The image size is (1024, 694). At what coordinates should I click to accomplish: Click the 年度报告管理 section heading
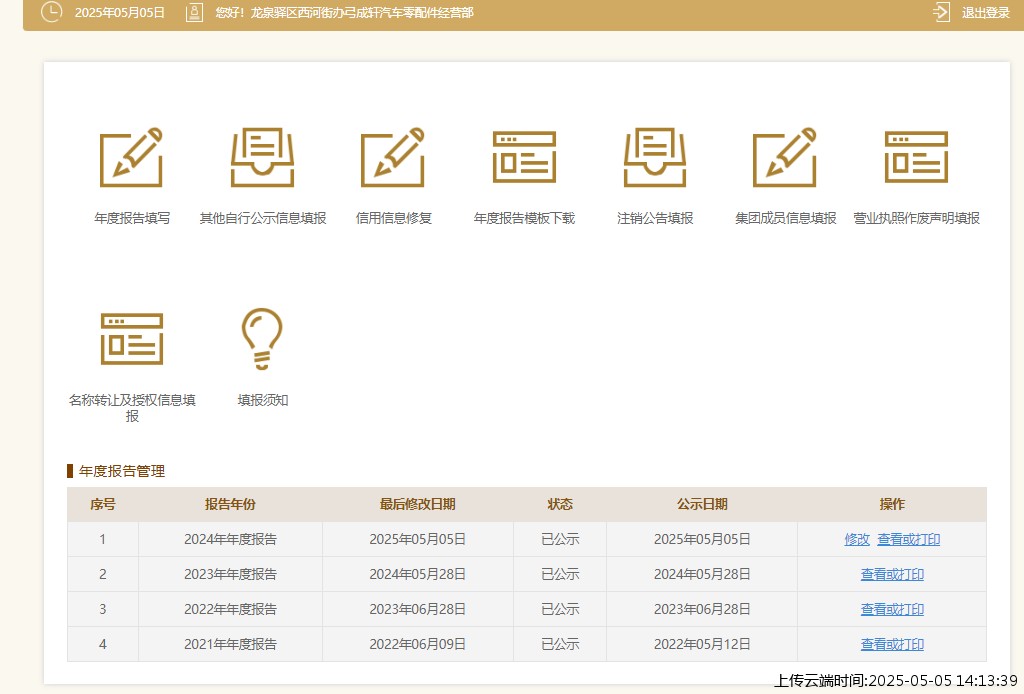point(121,471)
